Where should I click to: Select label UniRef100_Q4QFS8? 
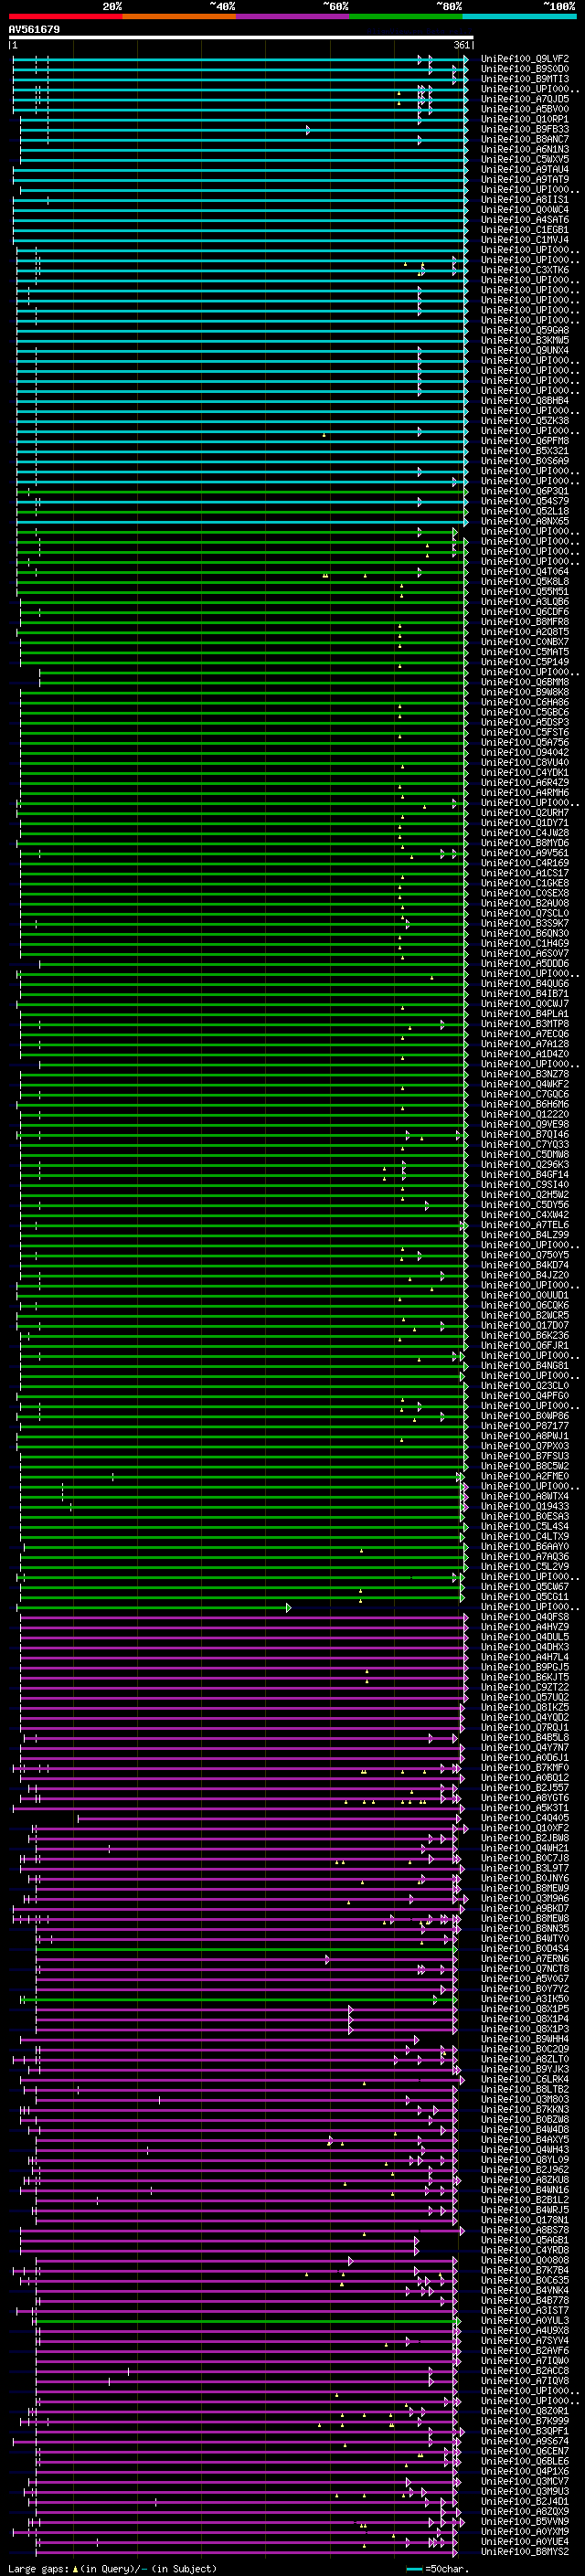pyautogui.click(x=525, y=1617)
